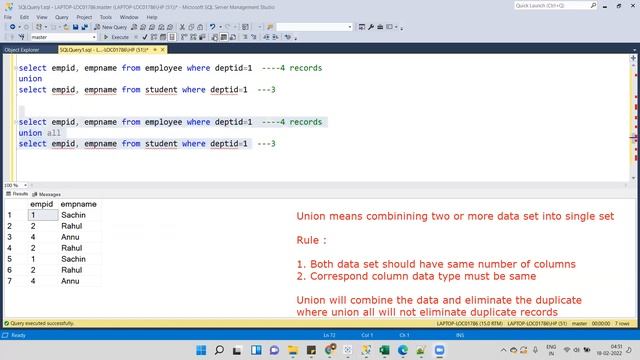Open the Find combo box dropdown
This screenshot has width=640, height=360.
[350, 27]
